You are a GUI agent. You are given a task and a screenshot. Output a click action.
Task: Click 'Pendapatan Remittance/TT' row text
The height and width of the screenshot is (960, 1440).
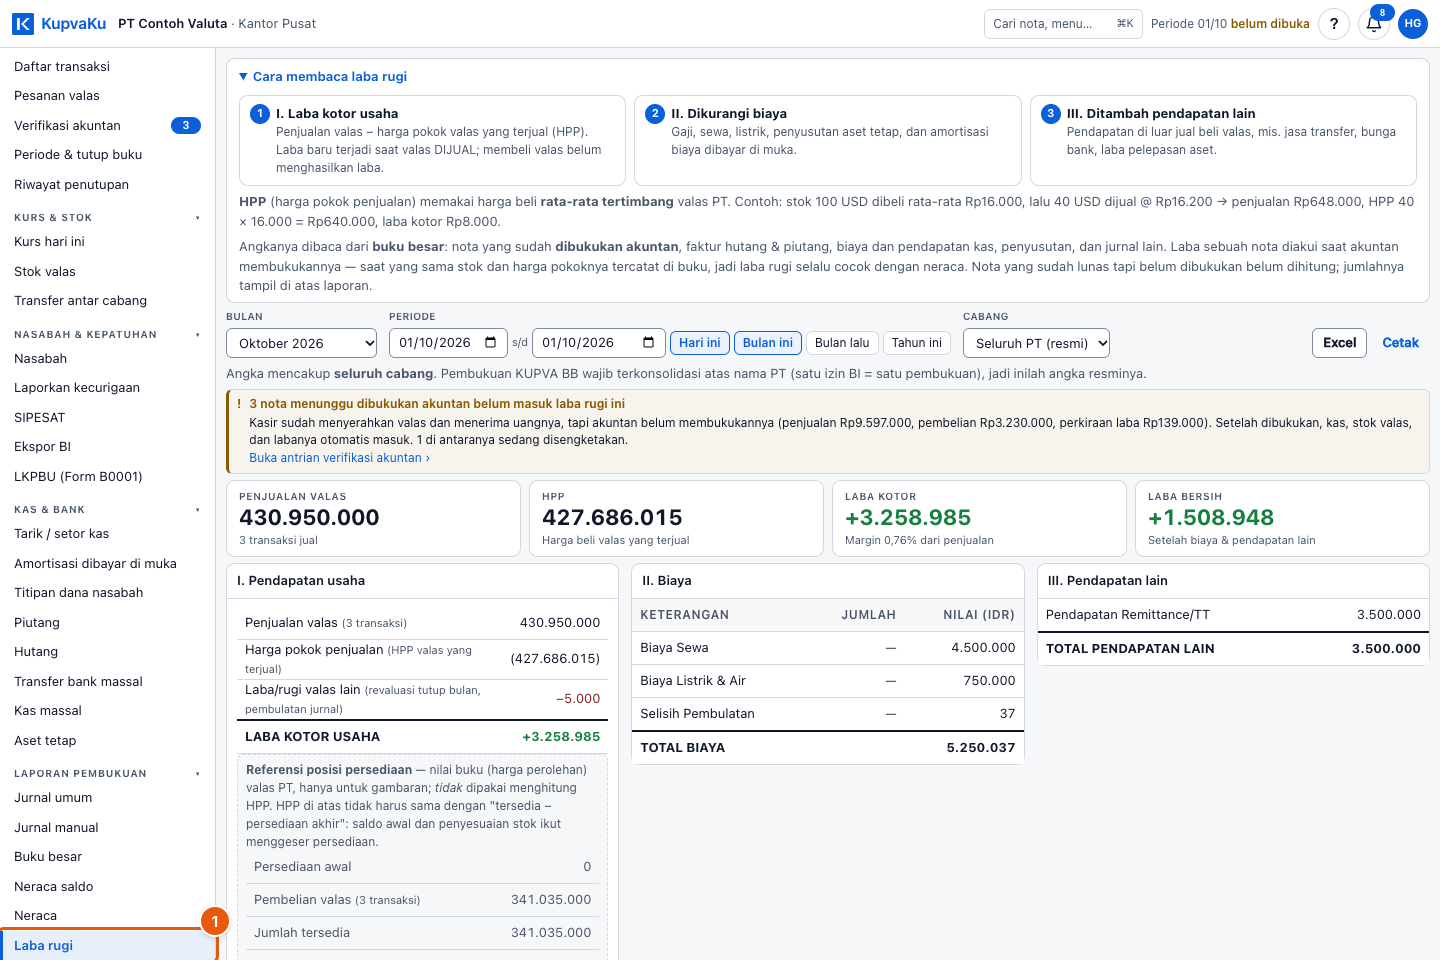[x=1128, y=615]
